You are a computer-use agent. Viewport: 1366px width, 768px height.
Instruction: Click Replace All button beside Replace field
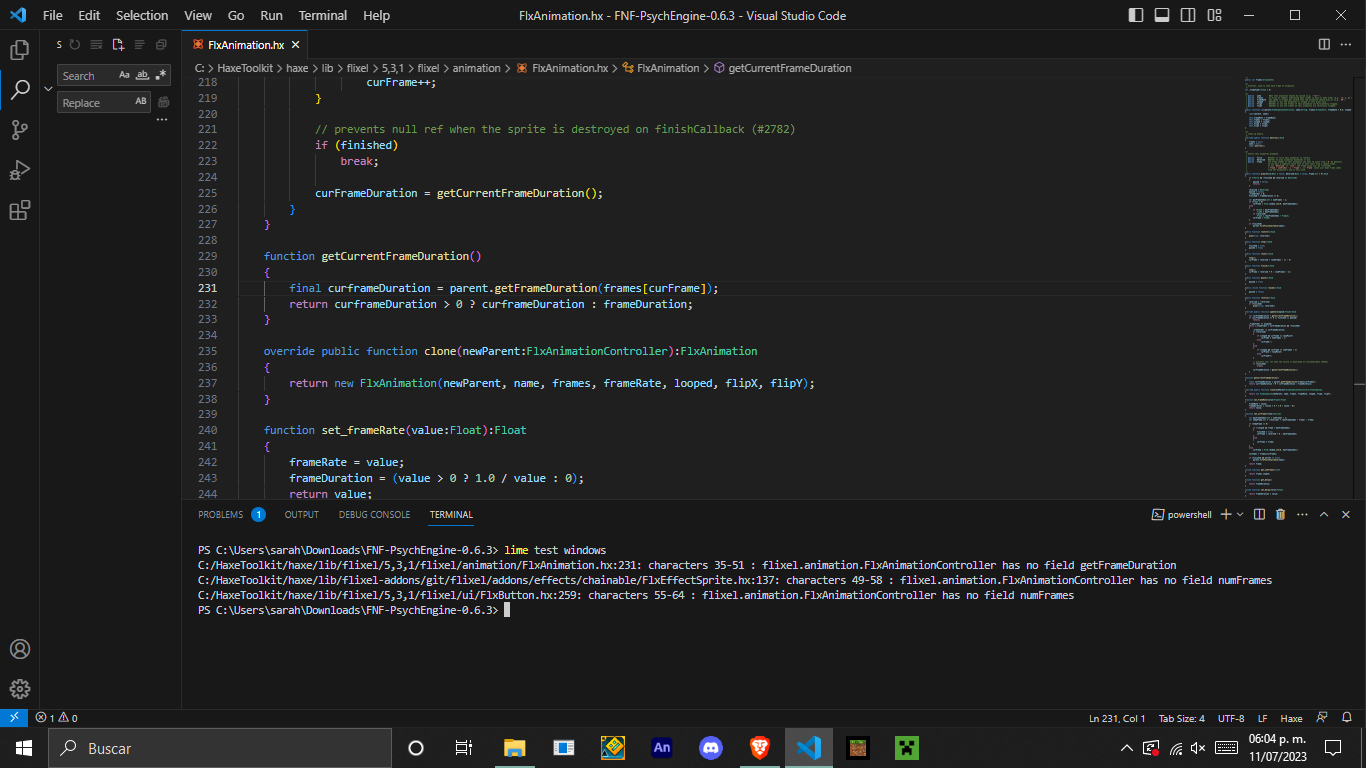[x=163, y=102]
